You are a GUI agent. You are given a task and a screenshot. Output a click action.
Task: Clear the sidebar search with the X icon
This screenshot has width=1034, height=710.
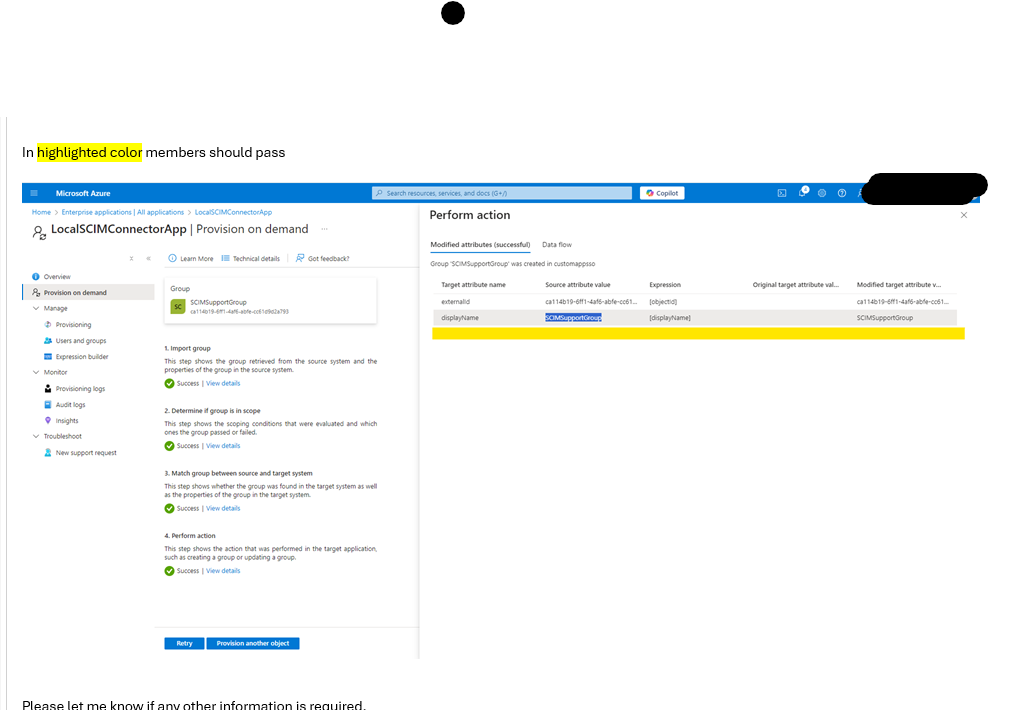pyautogui.click(x=131, y=258)
